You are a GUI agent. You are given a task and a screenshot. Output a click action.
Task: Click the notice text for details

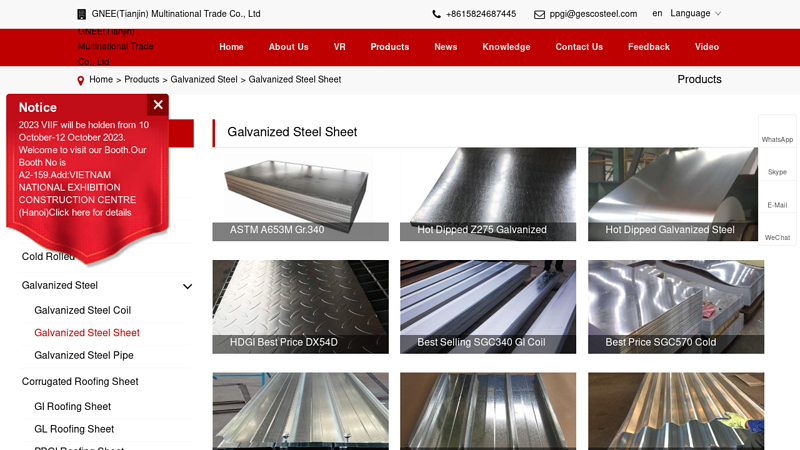(x=84, y=168)
